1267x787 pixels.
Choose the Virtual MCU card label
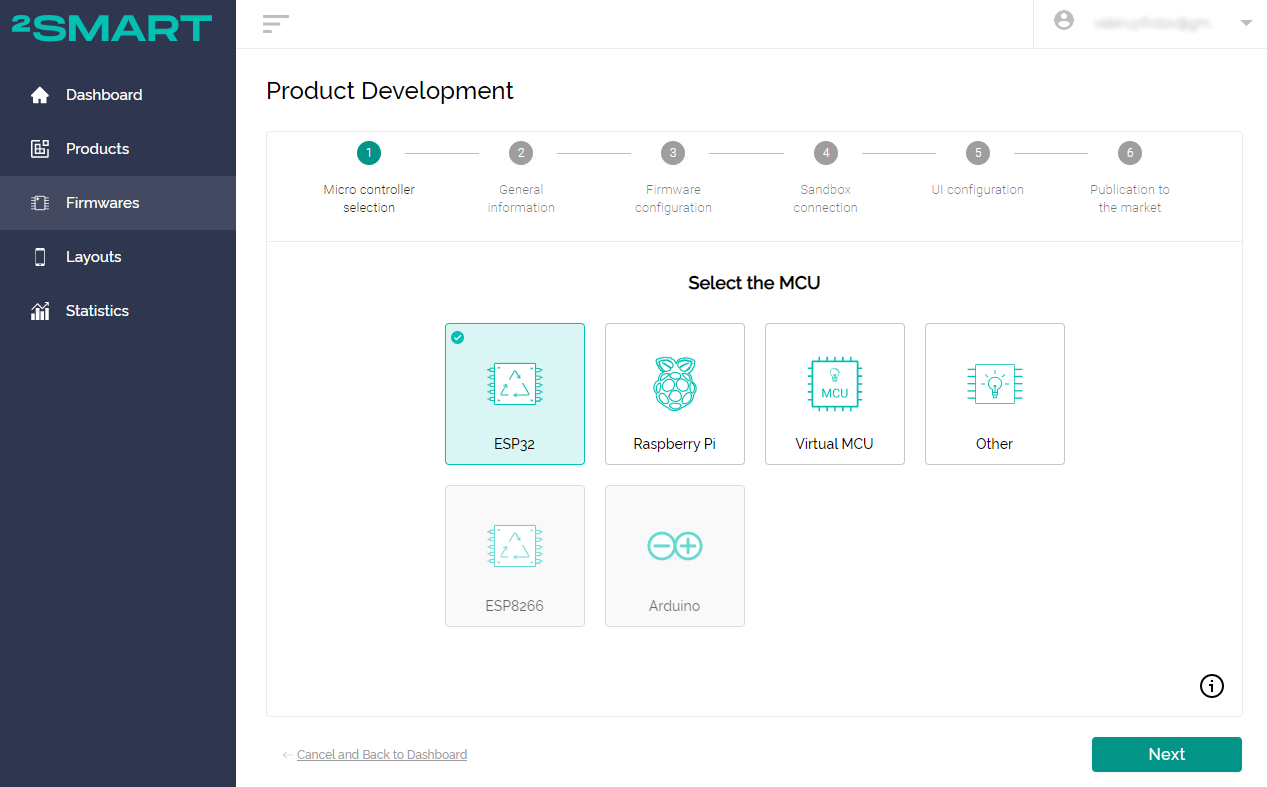point(835,444)
